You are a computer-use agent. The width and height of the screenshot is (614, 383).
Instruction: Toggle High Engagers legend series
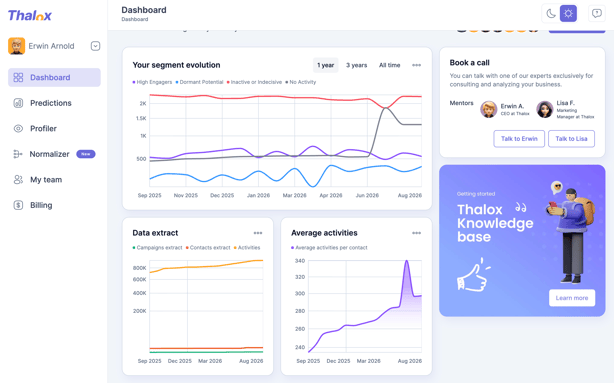[152, 82]
